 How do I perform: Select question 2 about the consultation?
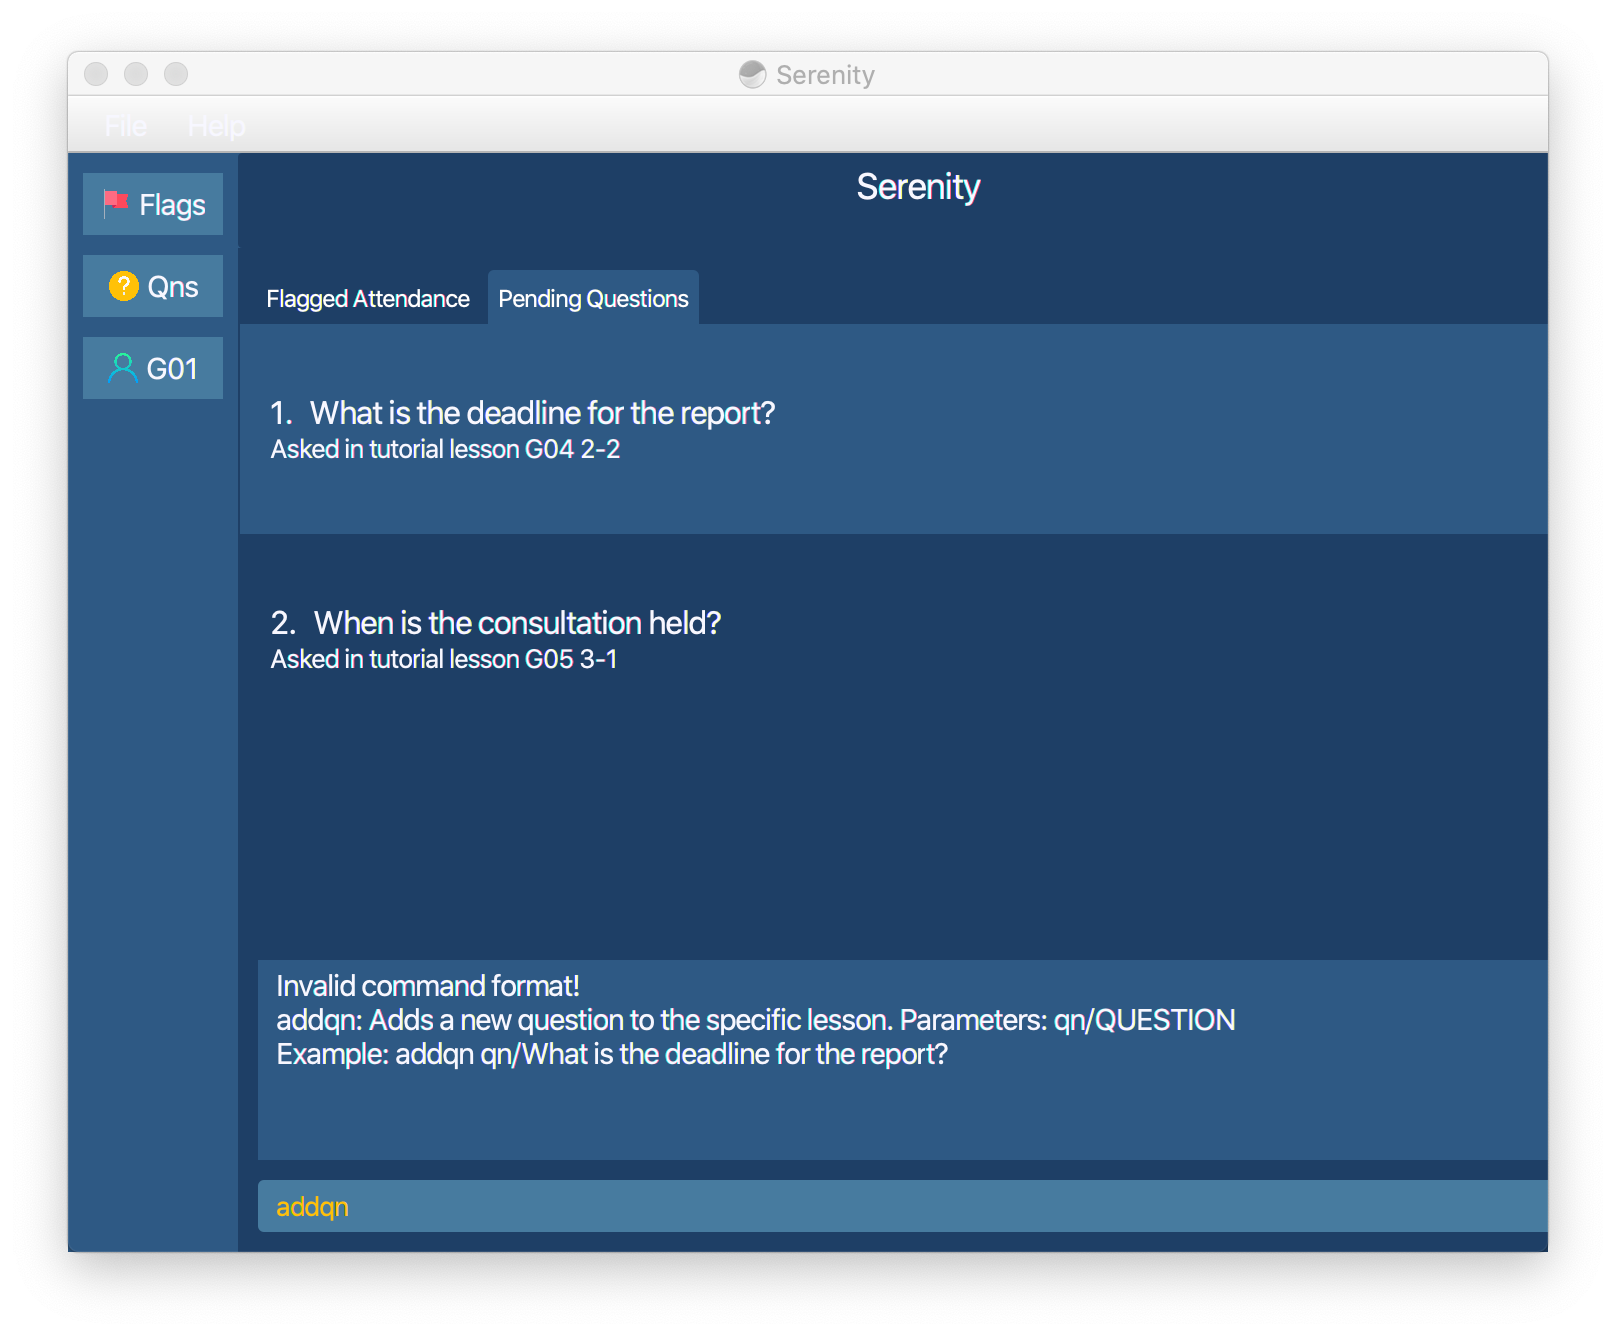coord(893,639)
